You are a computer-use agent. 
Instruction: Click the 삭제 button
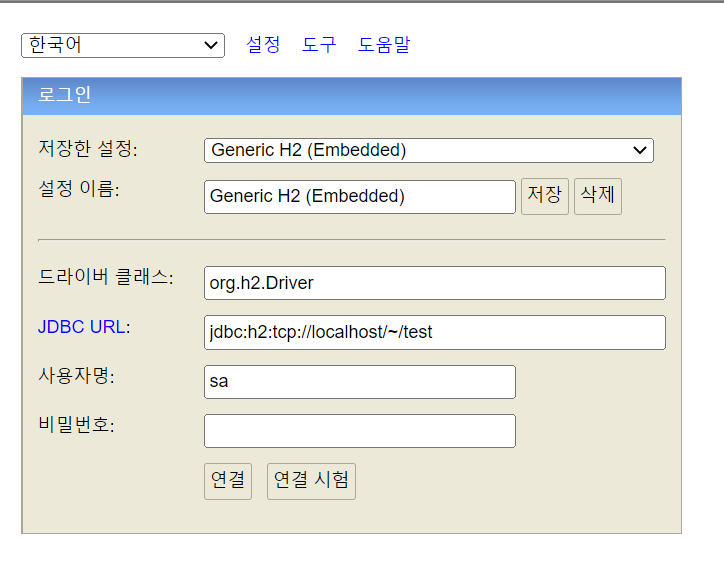tap(597, 196)
